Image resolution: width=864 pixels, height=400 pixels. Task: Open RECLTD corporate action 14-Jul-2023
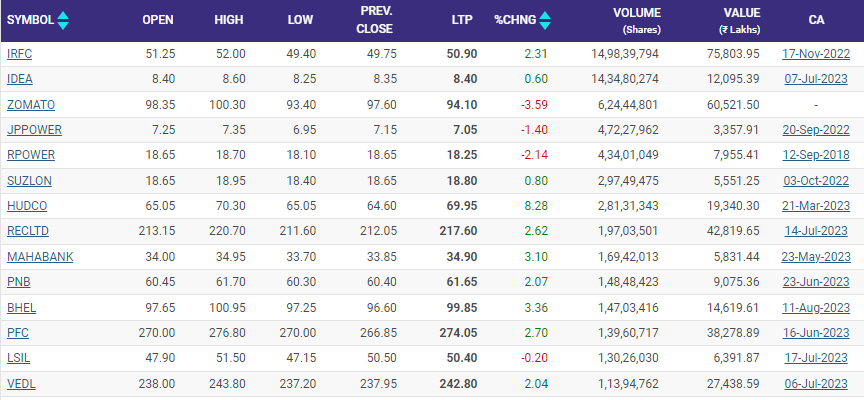[816, 231]
